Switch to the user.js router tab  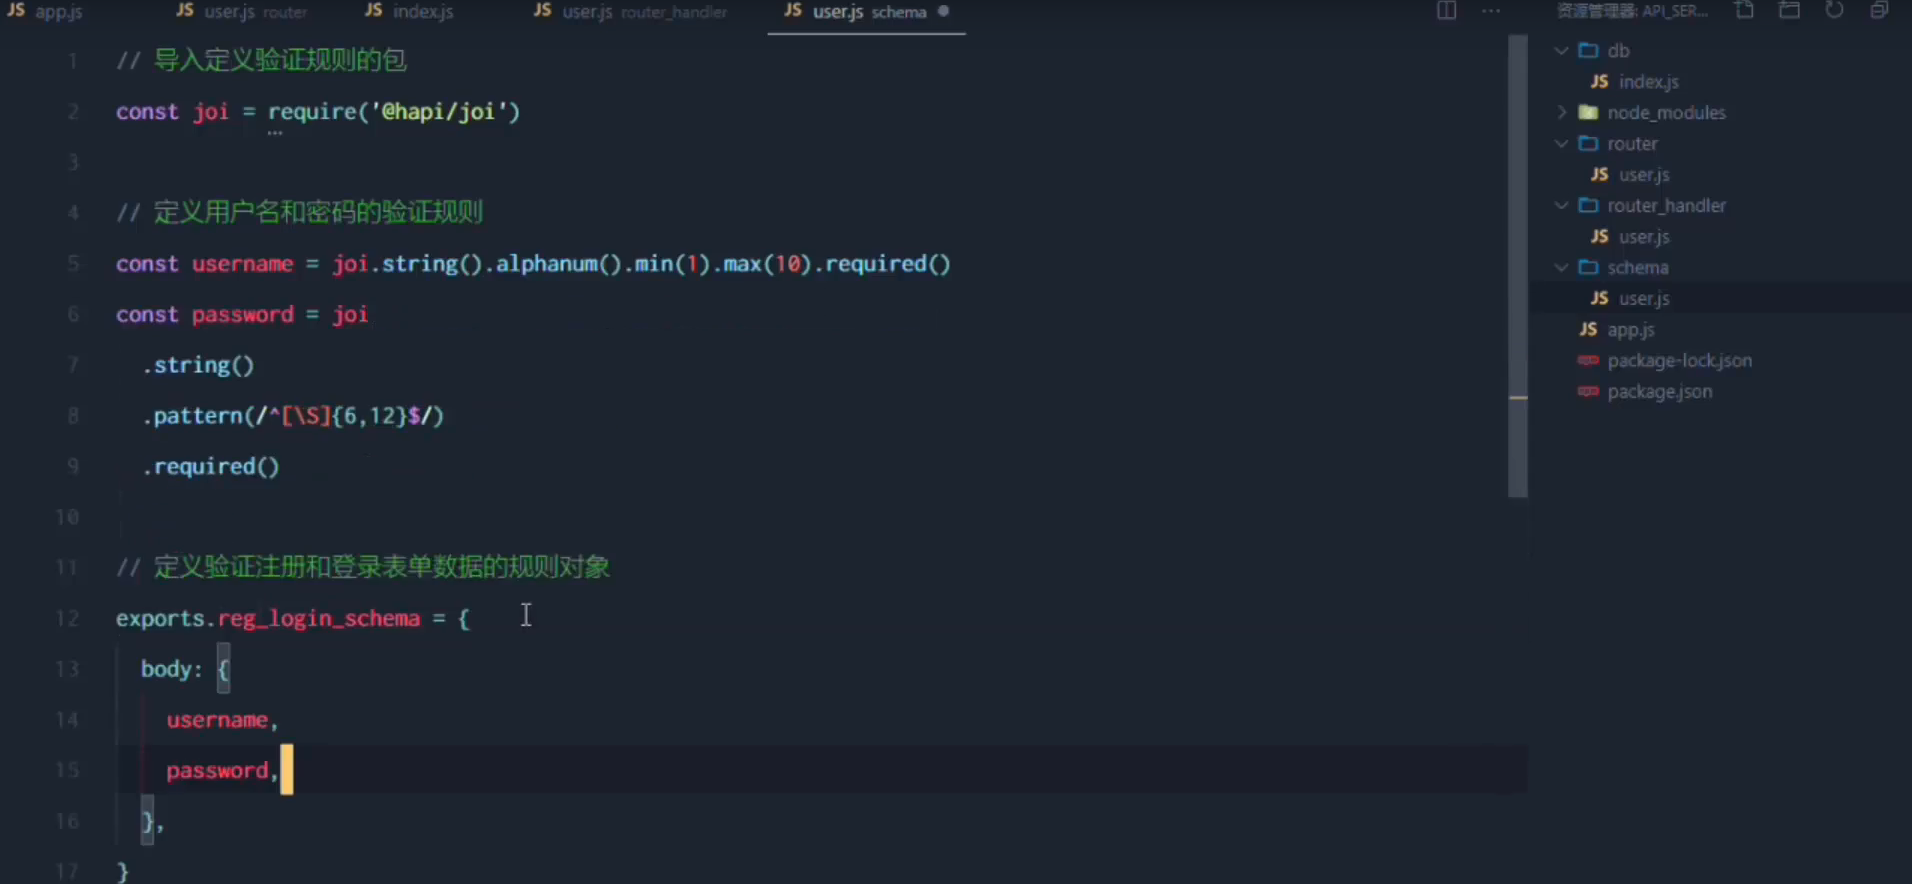241,12
